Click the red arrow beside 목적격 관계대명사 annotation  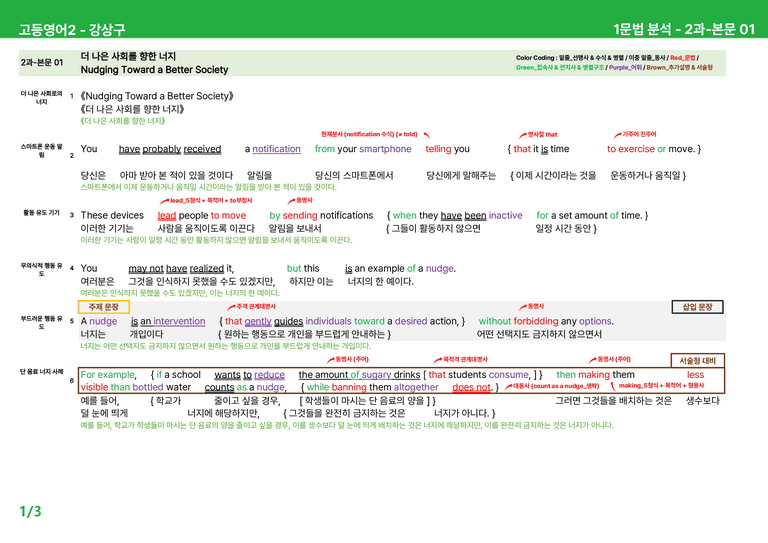pos(437,360)
